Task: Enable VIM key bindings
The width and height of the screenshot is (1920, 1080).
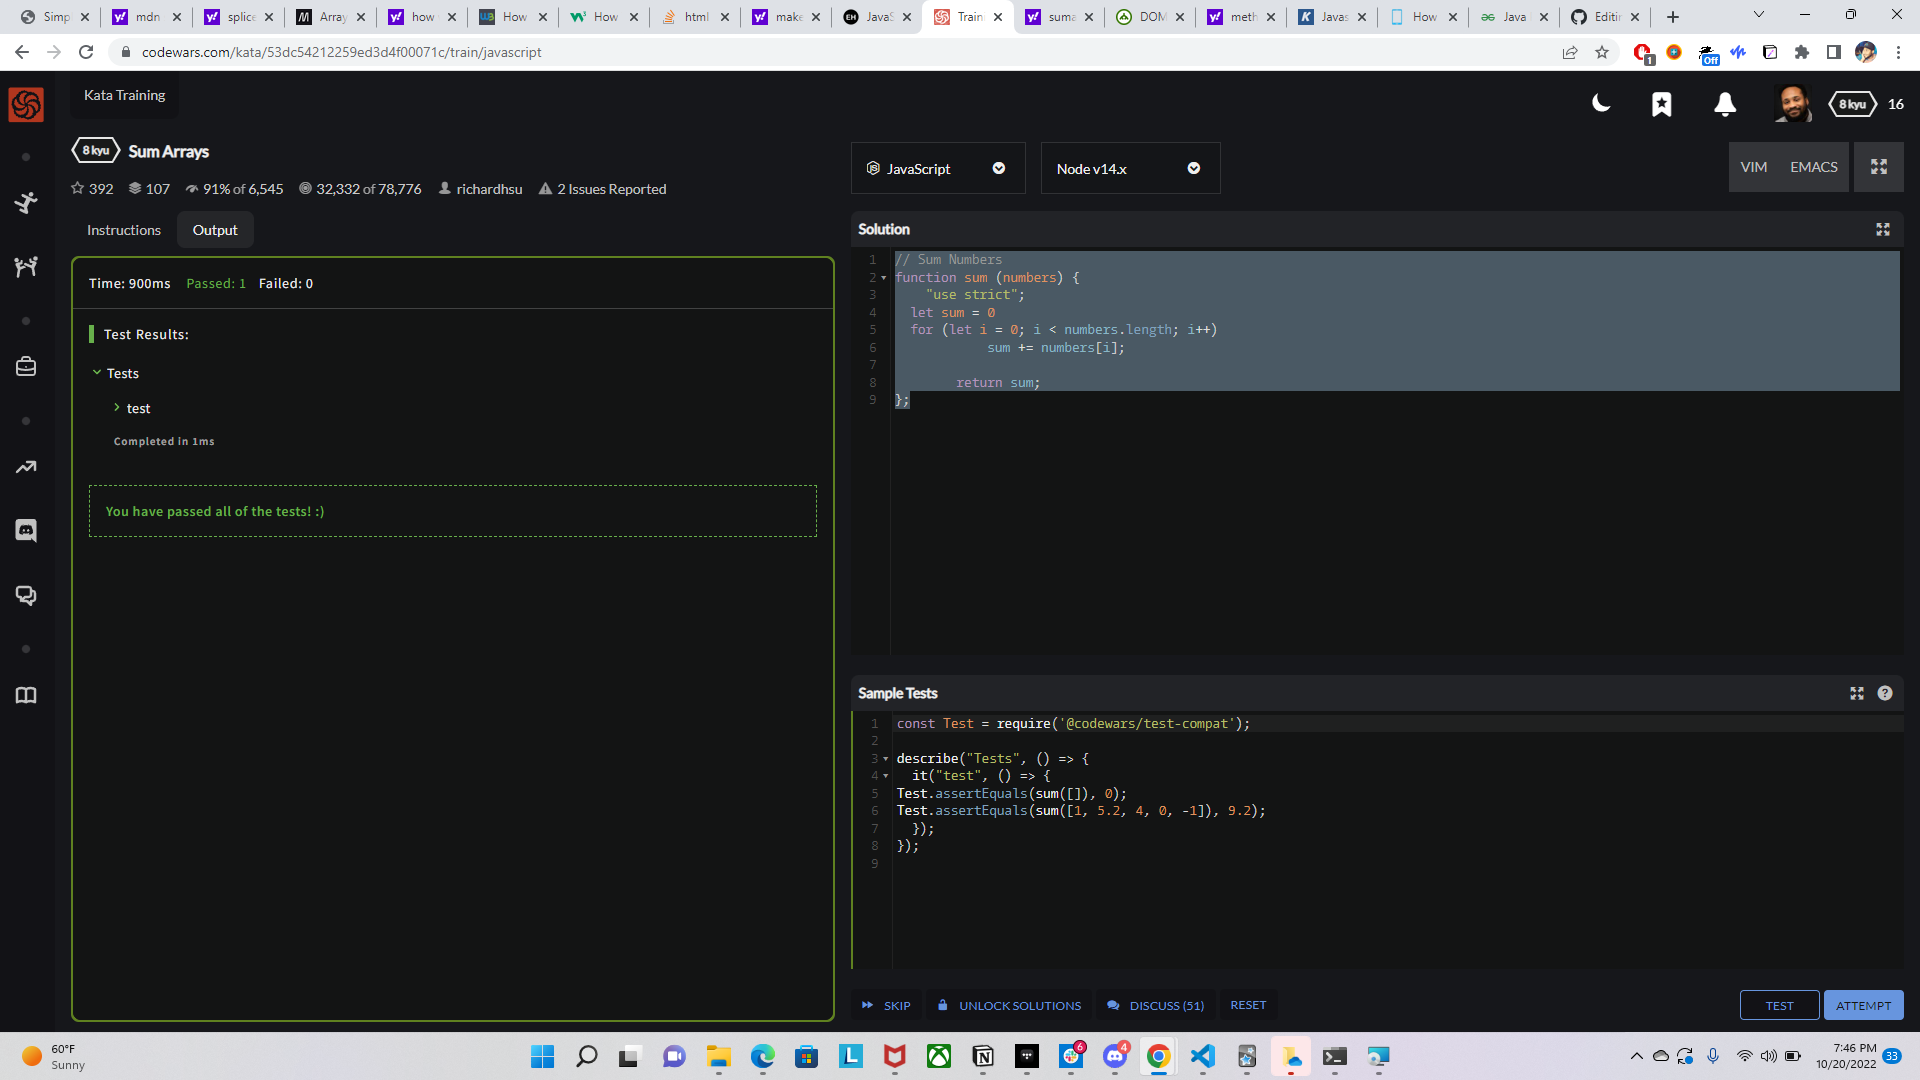Action: click(1753, 167)
